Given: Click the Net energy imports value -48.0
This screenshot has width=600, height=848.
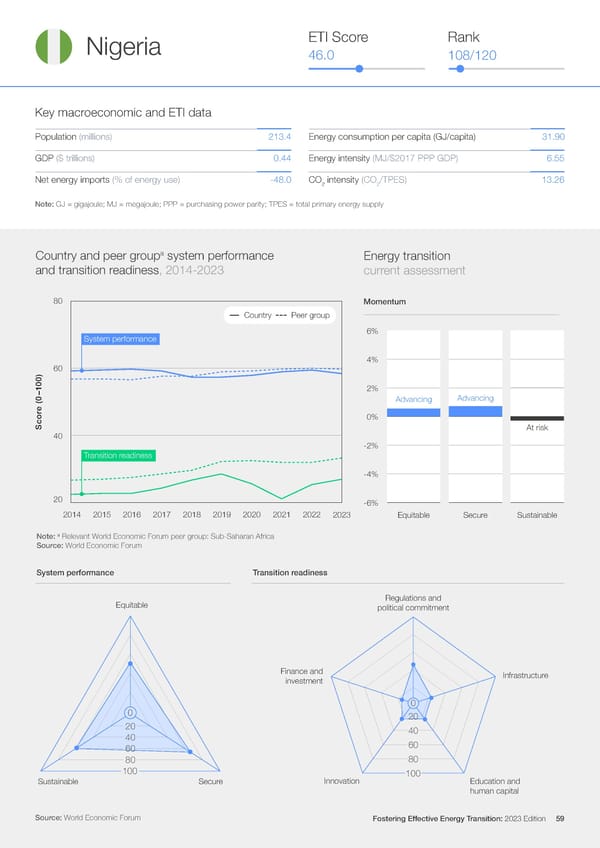Looking at the screenshot, I should [x=276, y=180].
